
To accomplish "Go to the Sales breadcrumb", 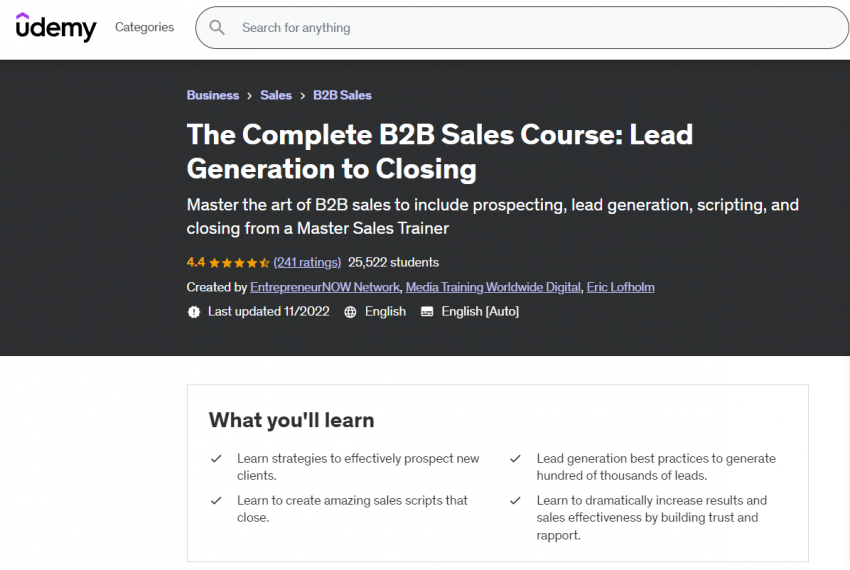I will 276,95.
